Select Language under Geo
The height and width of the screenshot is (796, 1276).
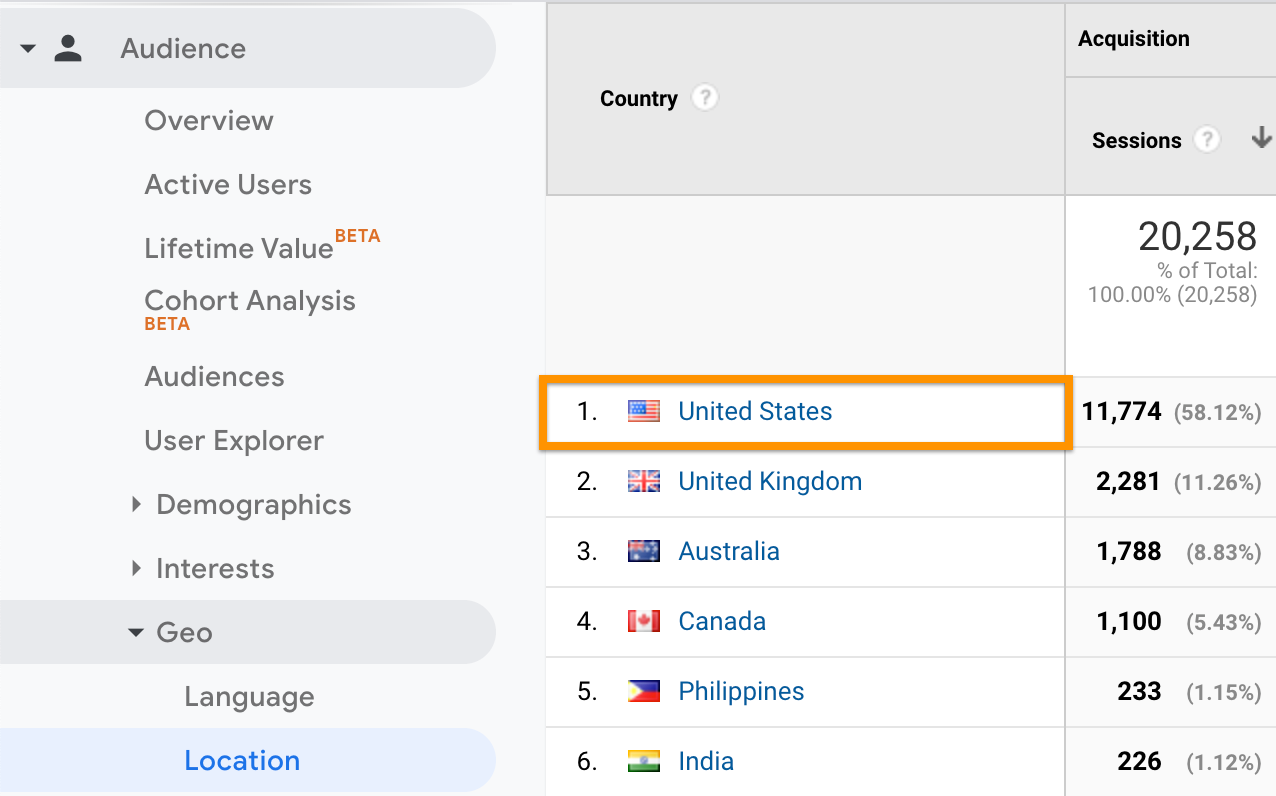pos(249,697)
